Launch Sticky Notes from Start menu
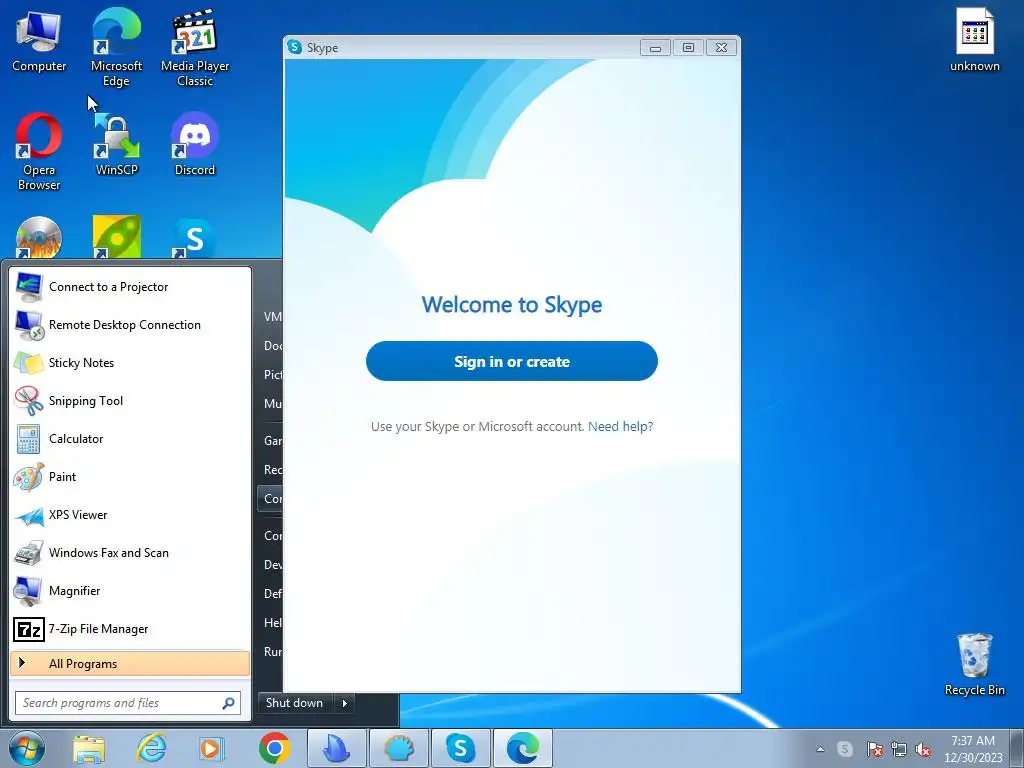The height and width of the screenshot is (768, 1024). [x=130, y=362]
